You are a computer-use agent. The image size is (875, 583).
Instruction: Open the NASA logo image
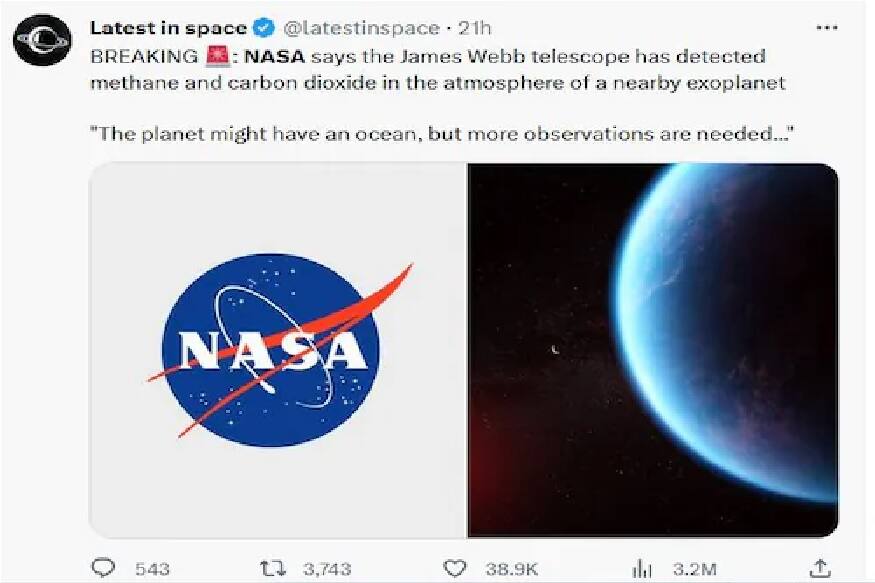(x=278, y=350)
